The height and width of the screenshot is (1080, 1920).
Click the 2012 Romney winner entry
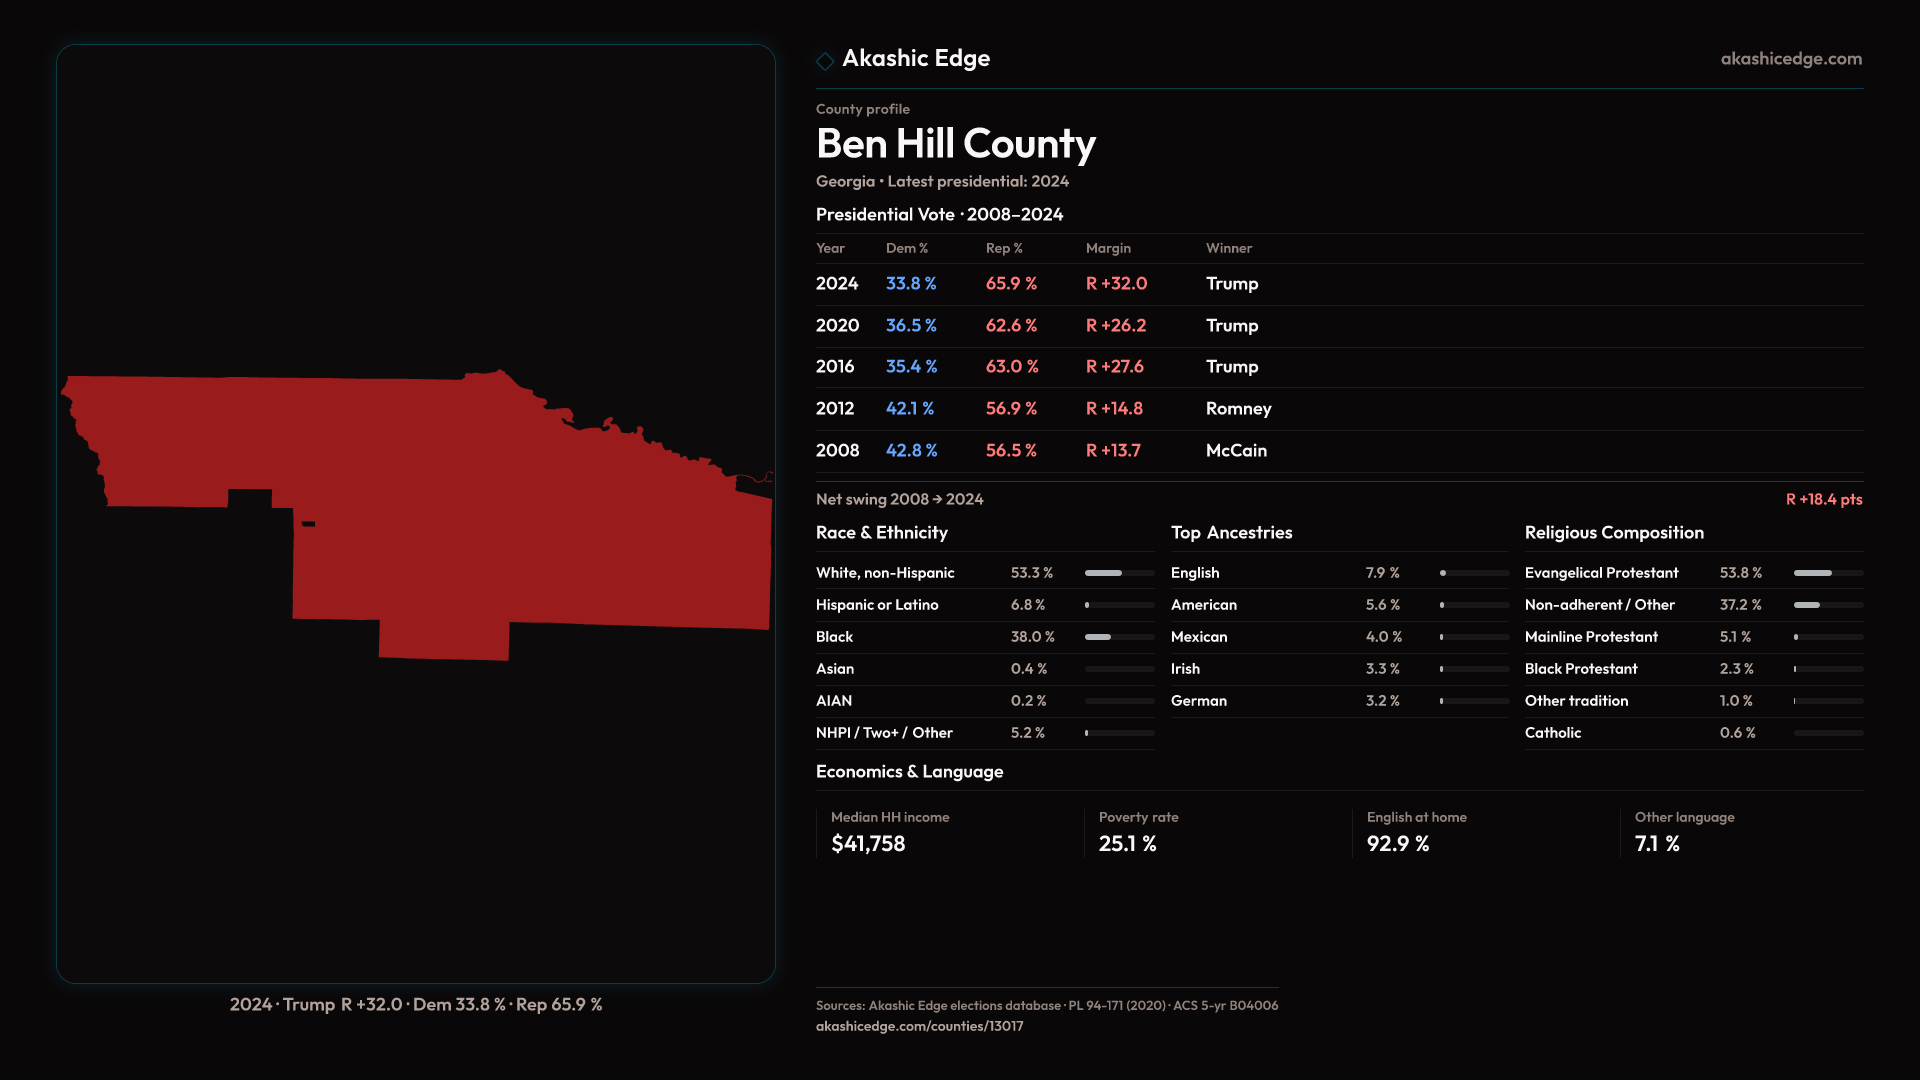click(x=1238, y=409)
